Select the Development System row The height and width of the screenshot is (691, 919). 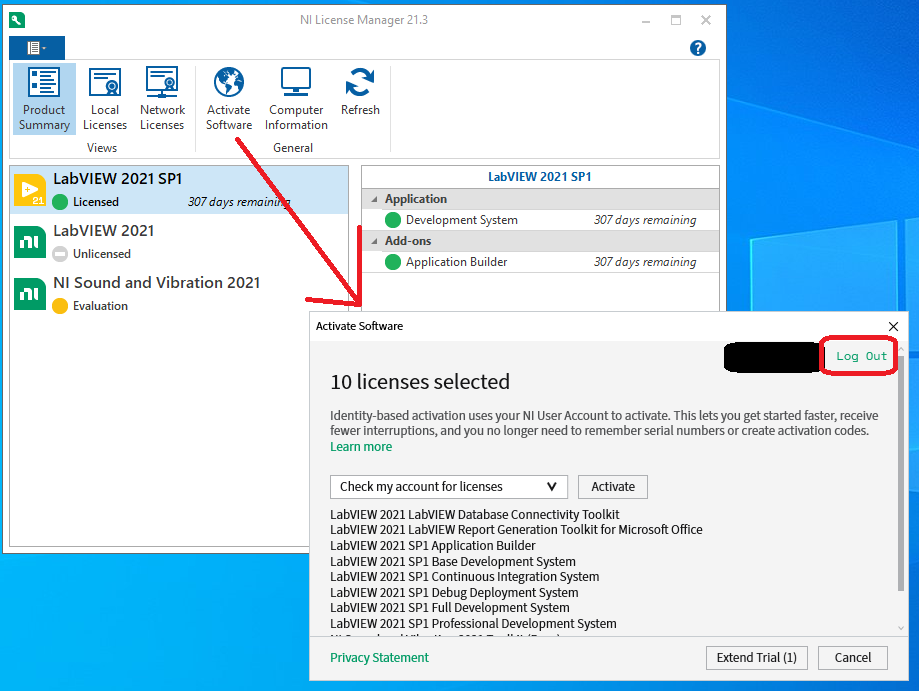tap(540, 220)
